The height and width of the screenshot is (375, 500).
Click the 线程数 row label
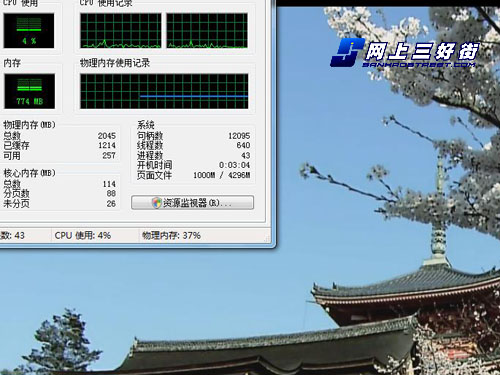tap(150, 146)
